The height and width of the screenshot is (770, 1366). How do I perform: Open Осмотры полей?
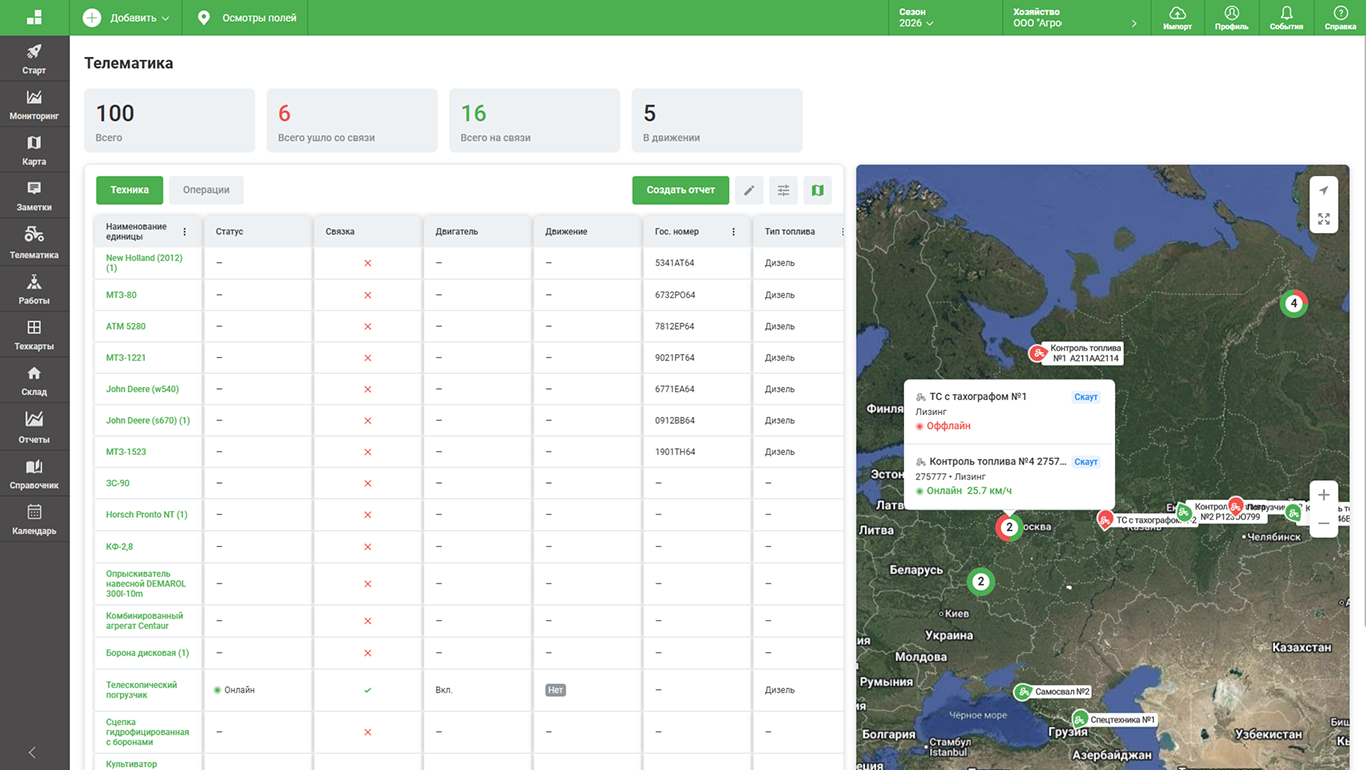point(247,18)
